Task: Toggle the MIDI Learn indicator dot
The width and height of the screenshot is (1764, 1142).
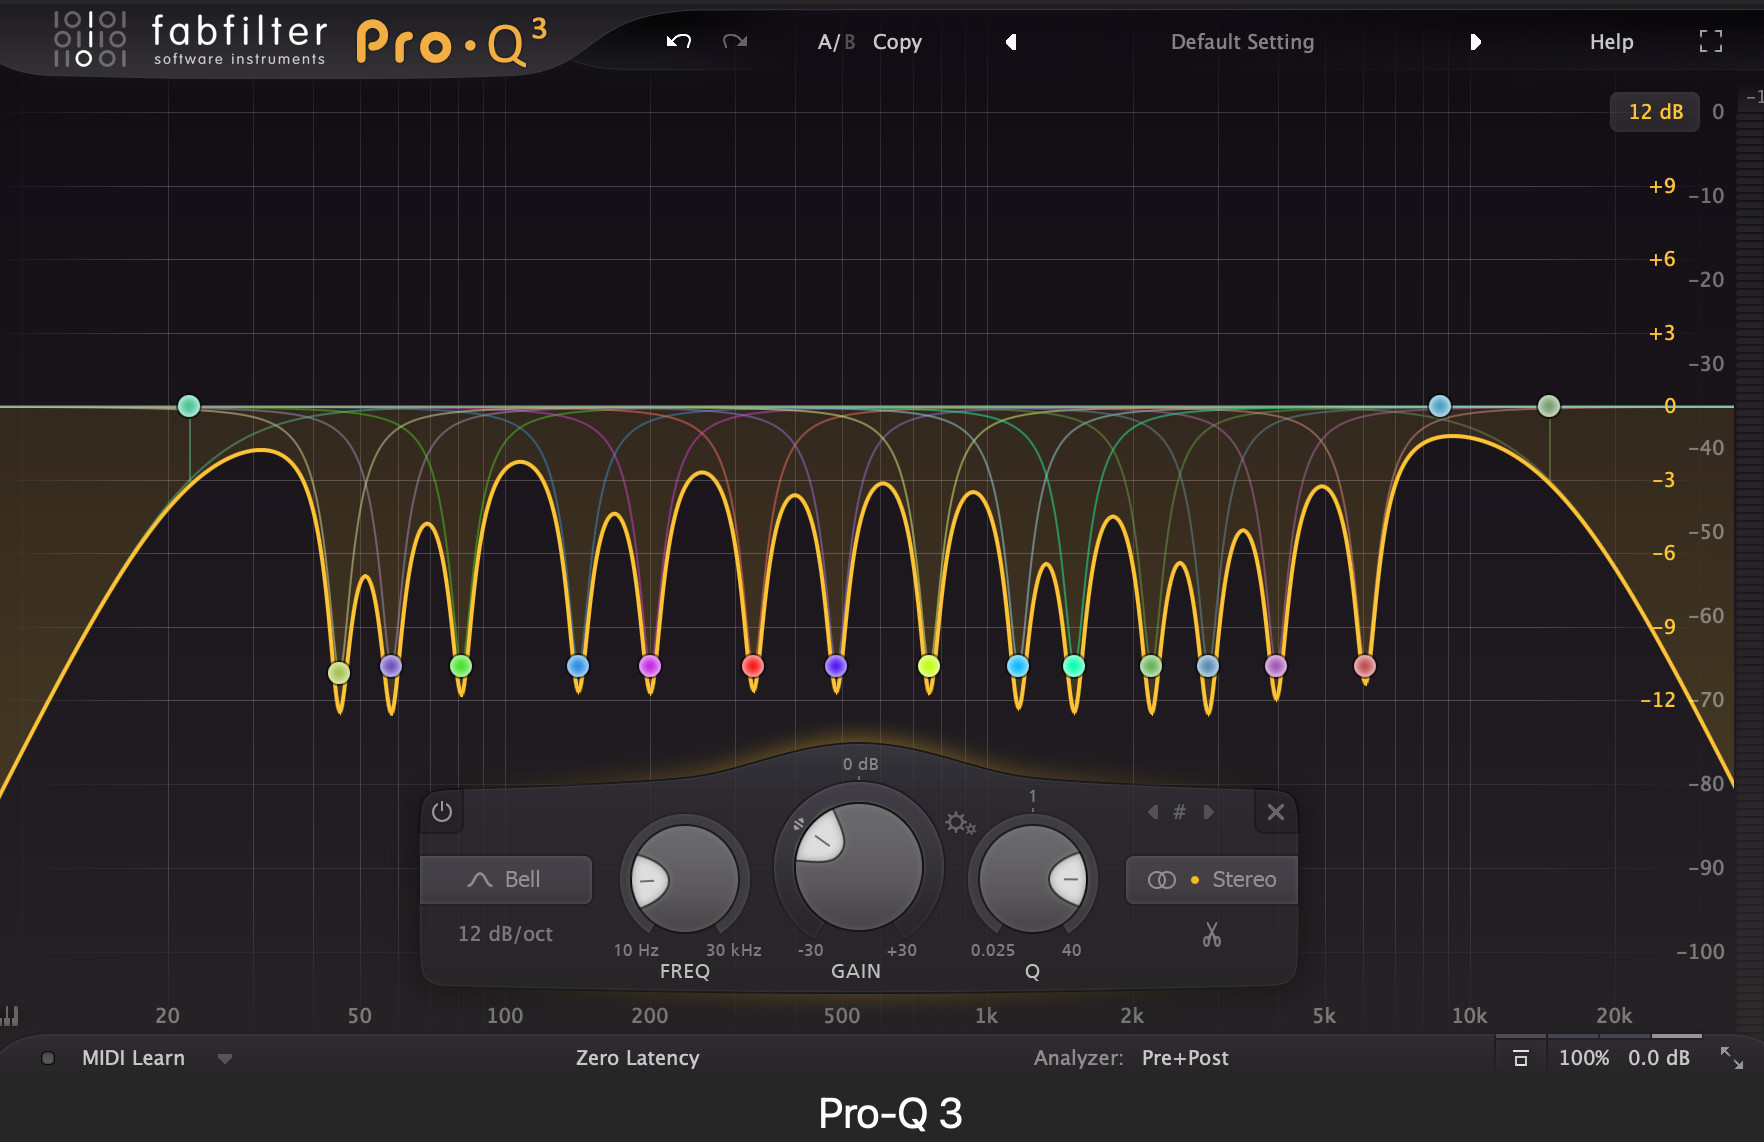Action: (47, 1058)
